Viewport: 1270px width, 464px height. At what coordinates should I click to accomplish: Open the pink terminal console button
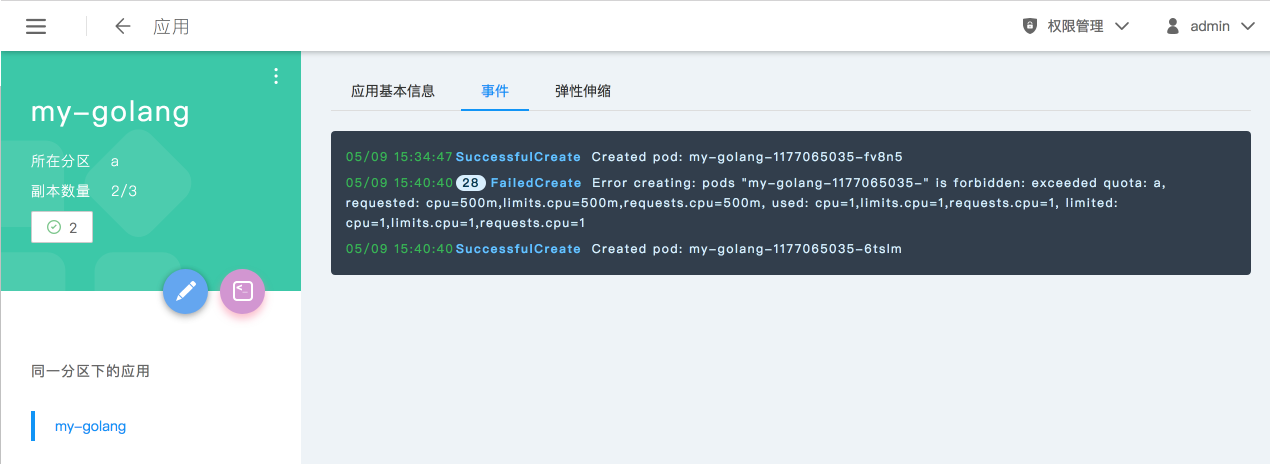[x=242, y=291]
